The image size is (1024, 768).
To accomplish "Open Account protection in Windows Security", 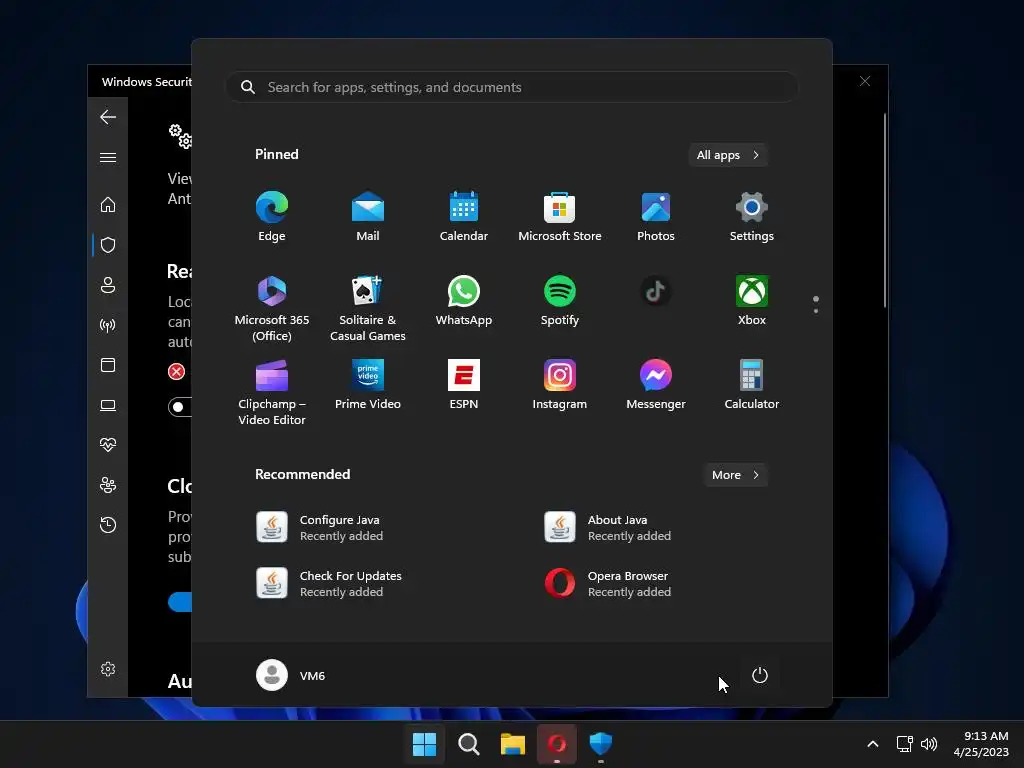I will pyautogui.click(x=108, y=285).
